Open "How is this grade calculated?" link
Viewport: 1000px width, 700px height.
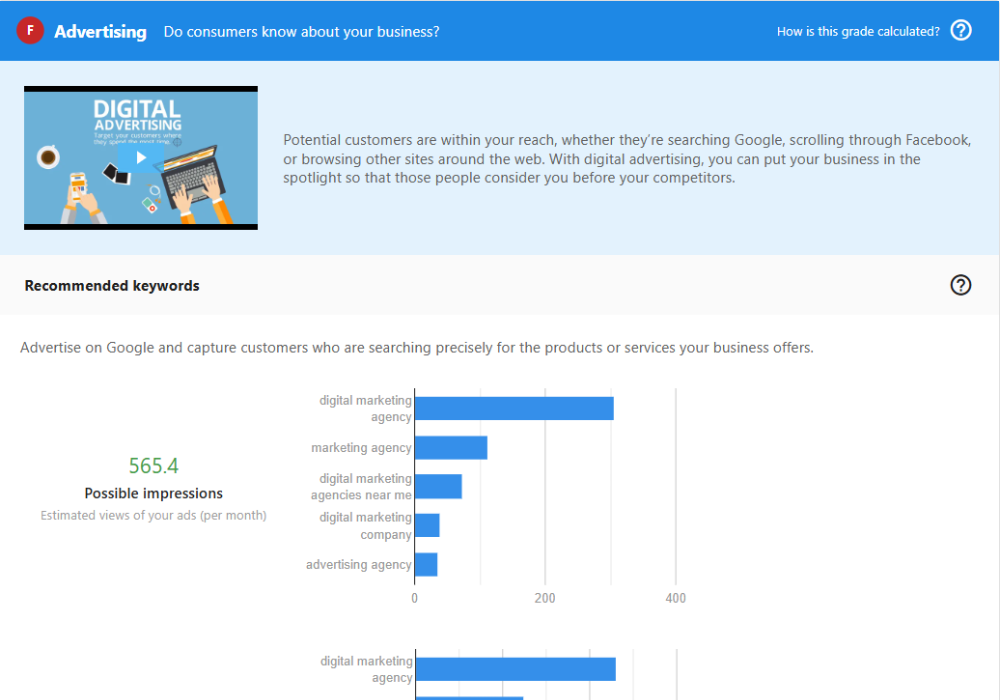(858, 31)
